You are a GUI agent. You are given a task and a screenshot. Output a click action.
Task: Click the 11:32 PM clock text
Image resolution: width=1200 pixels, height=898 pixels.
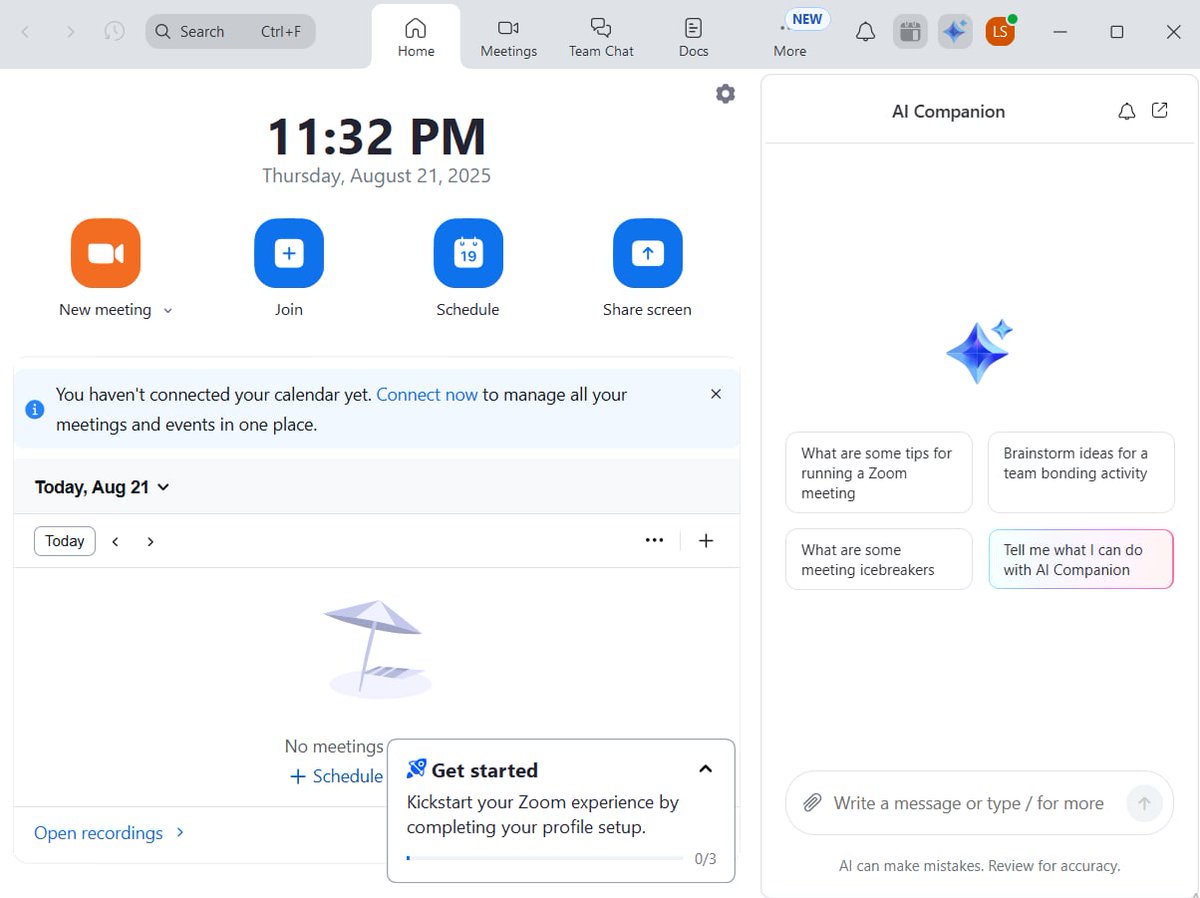377,137
